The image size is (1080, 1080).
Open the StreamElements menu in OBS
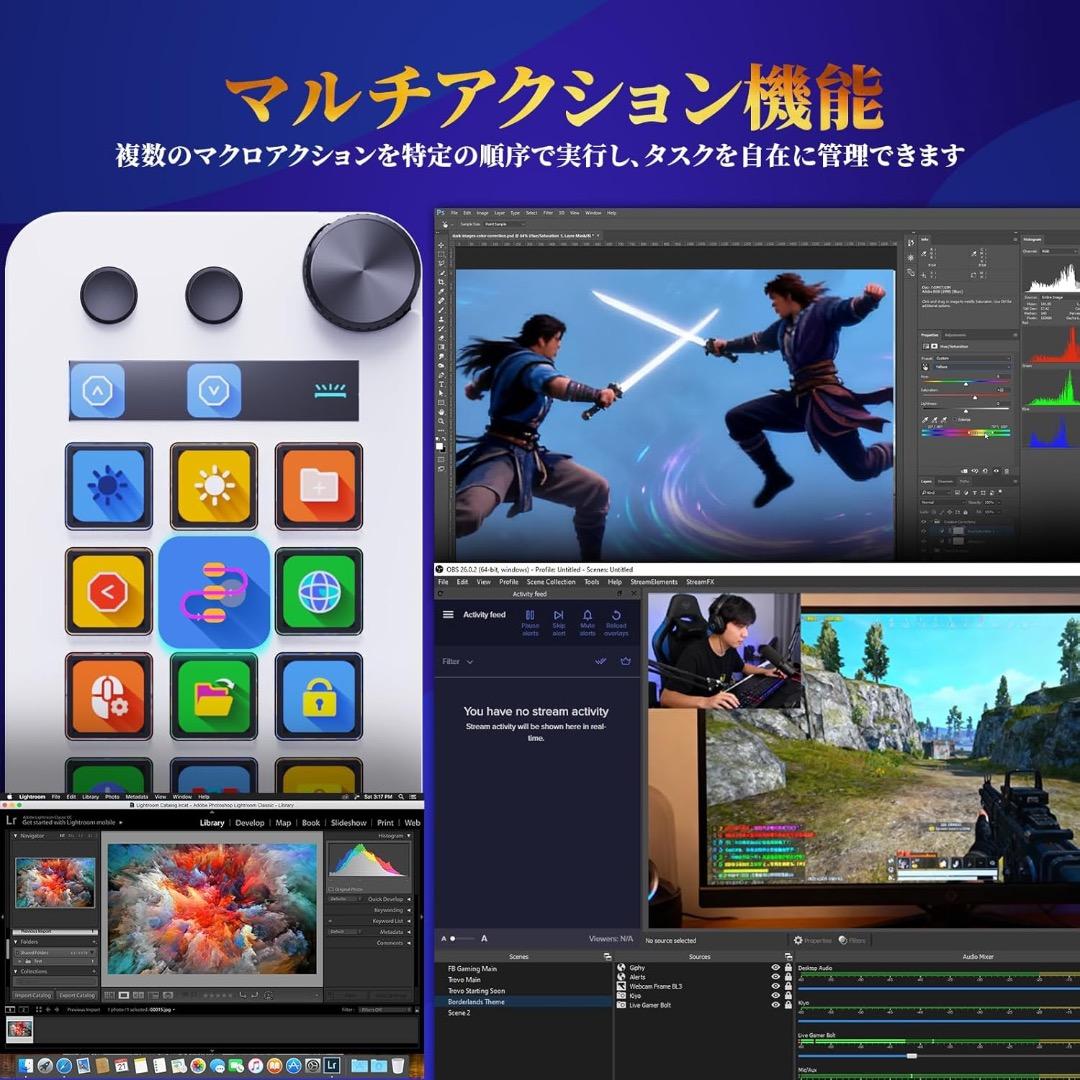point(654,582)
